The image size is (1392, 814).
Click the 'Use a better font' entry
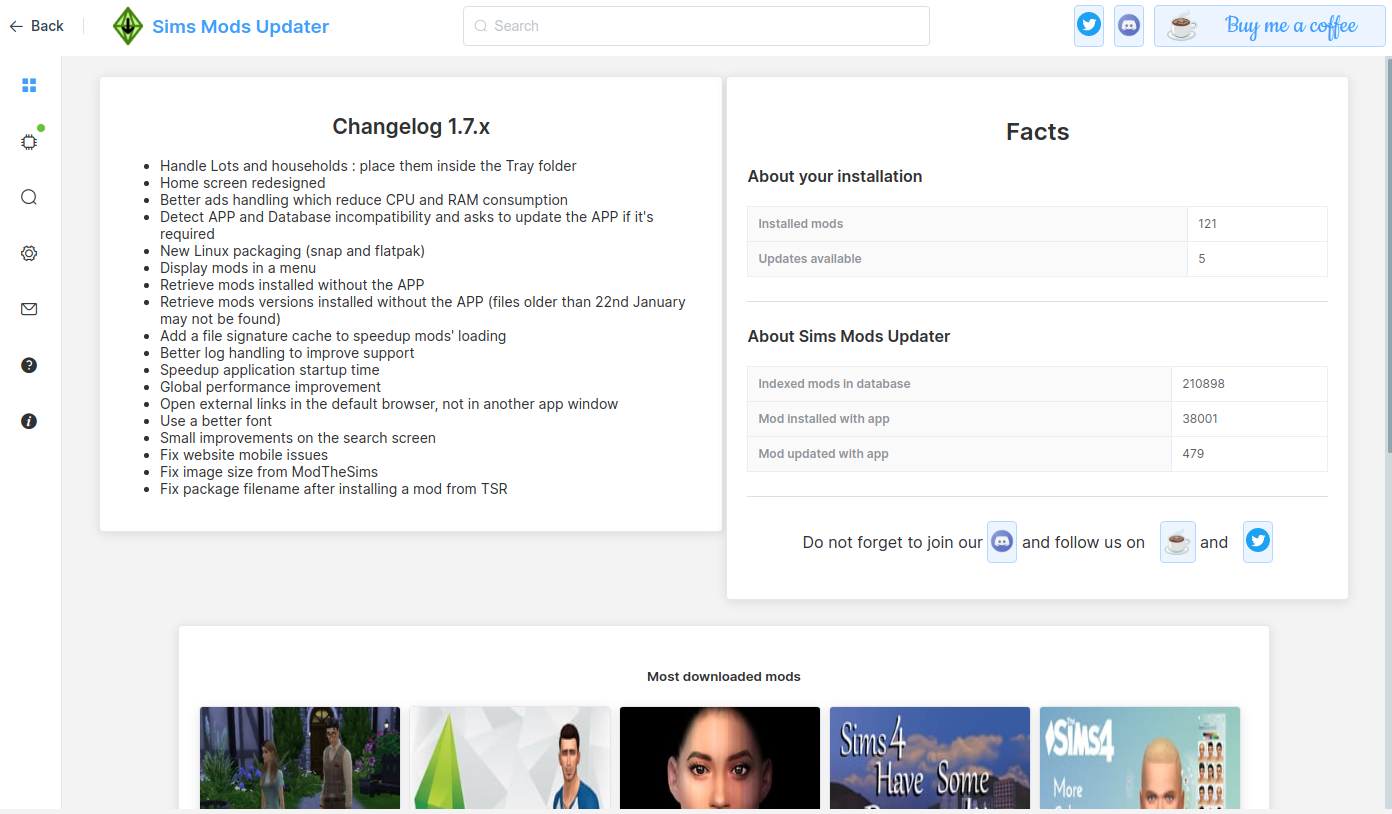(216, 421)
